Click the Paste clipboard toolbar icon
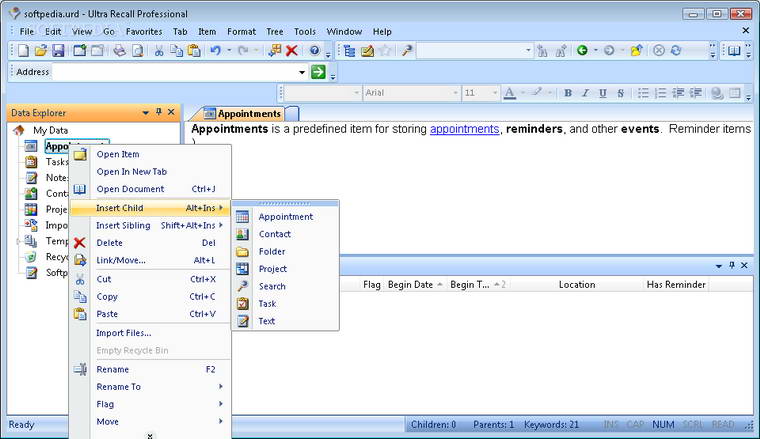Screen dimensions: 760x439 (194, 50)
